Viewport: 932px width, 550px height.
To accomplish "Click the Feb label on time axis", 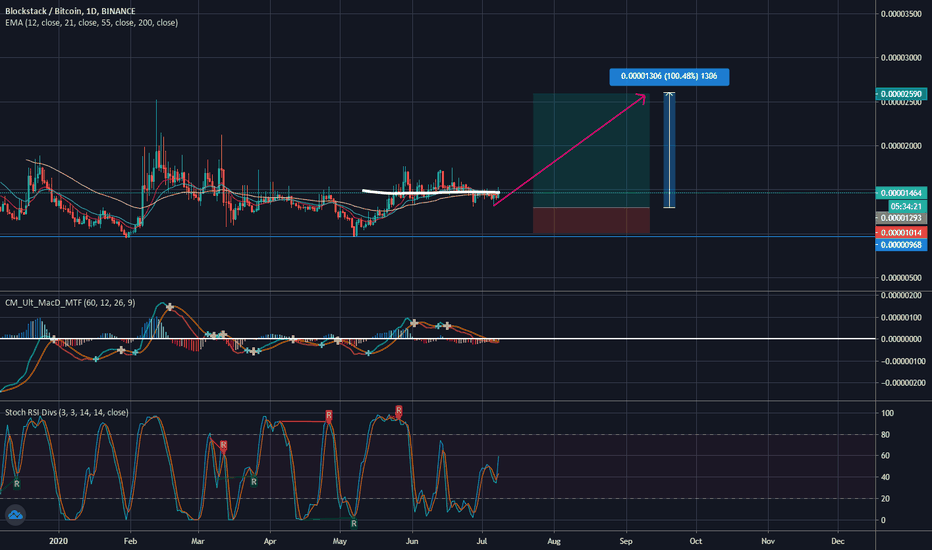I will 130,541.
